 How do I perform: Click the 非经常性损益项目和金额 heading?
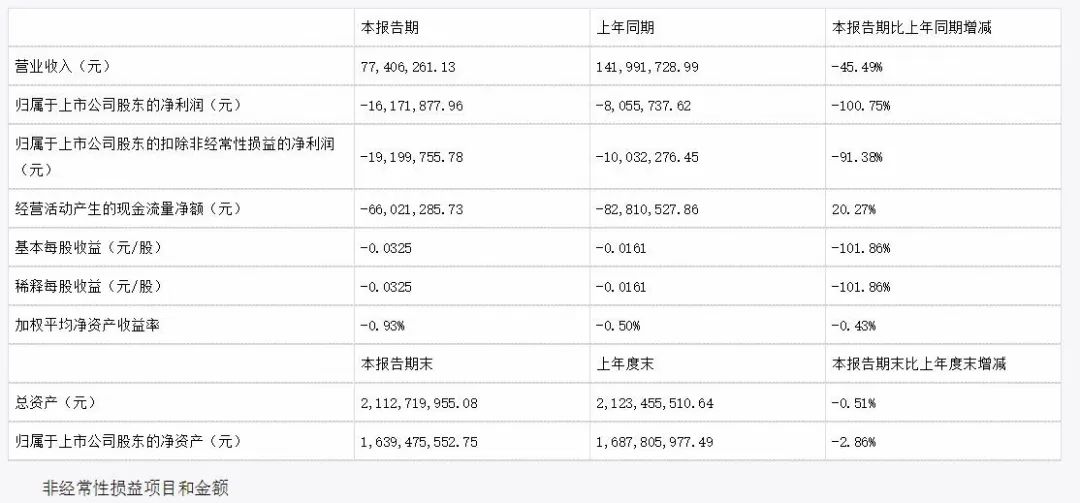point(136,489)
